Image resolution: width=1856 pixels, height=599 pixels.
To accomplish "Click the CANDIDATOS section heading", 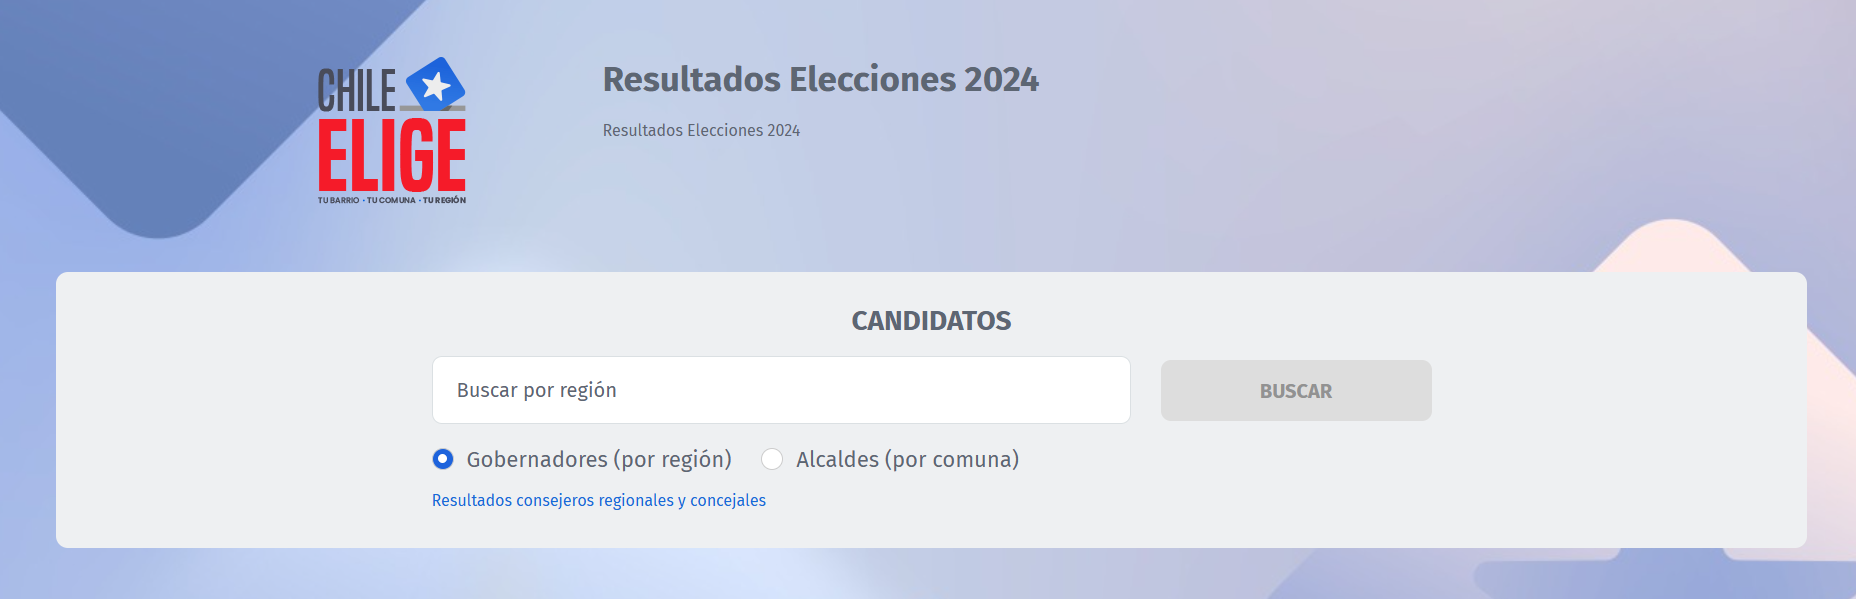I will [931, 320].
